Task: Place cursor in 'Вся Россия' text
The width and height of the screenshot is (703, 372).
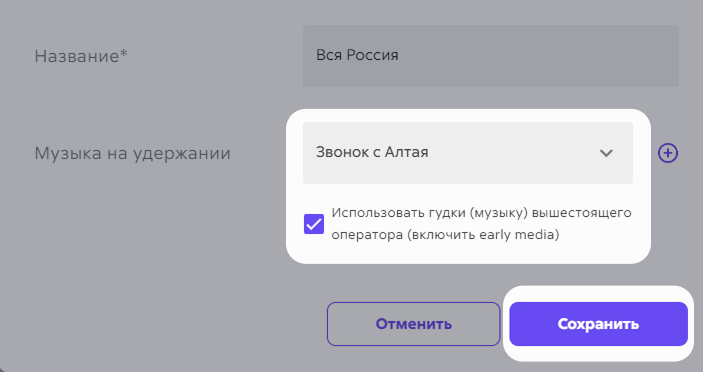Action: (x=357, y=55)
